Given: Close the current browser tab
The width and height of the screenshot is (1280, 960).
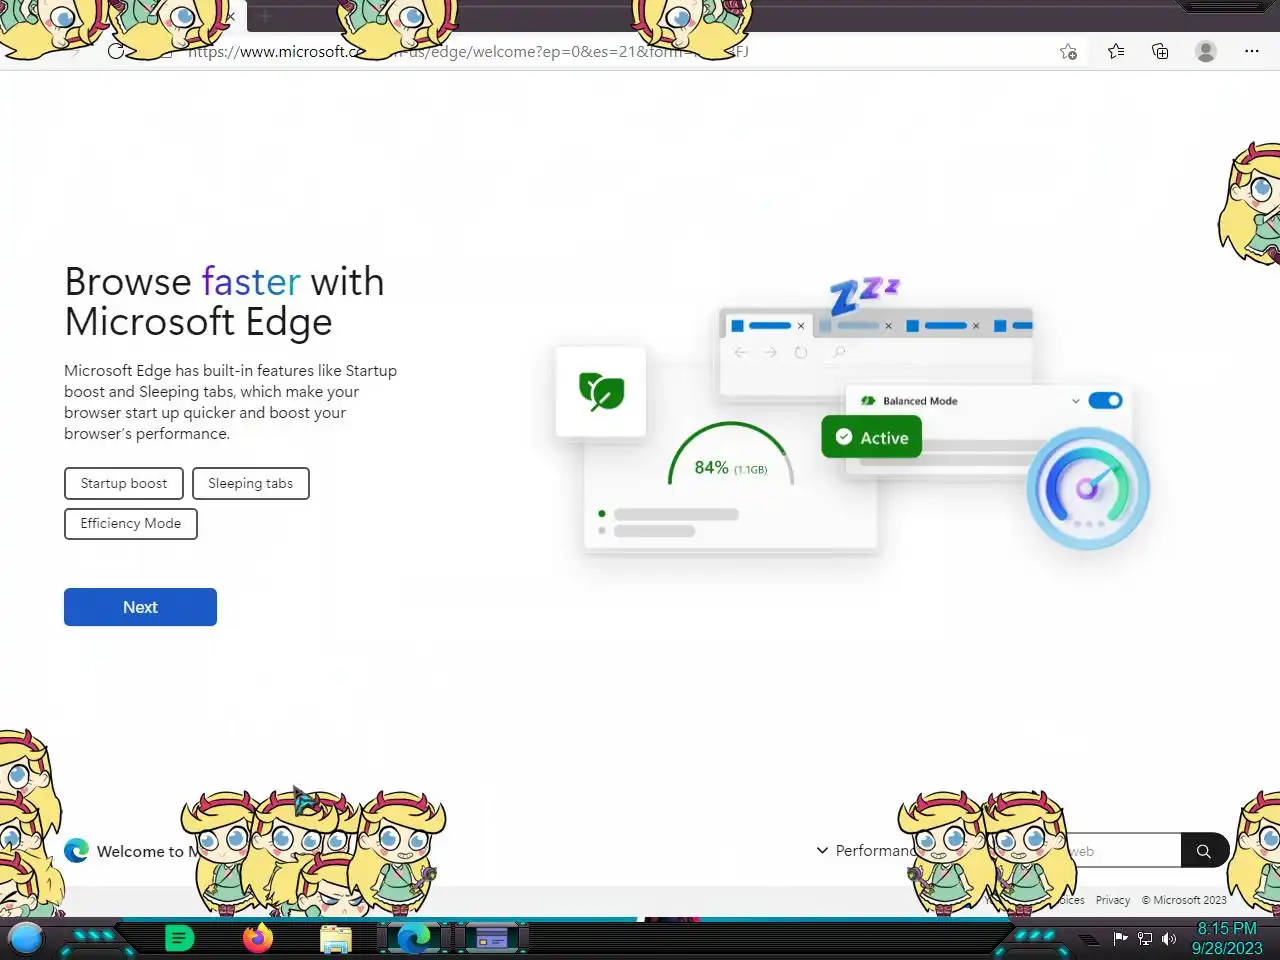Looking at the screenshot, I should (231, 16).
